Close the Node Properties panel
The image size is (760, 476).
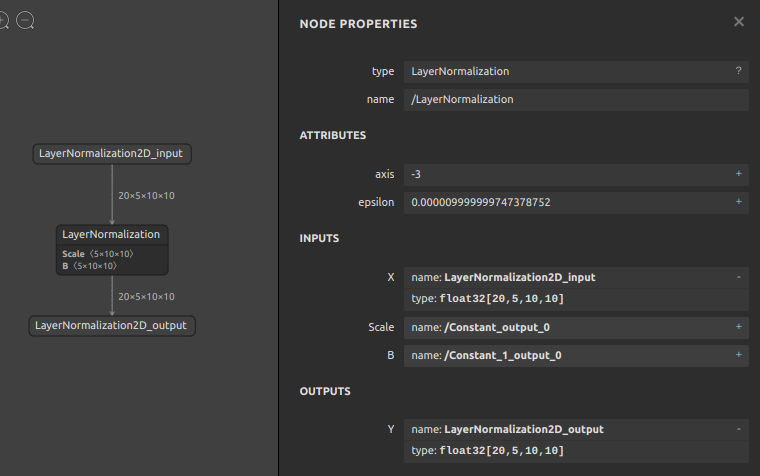click(739, 22)
